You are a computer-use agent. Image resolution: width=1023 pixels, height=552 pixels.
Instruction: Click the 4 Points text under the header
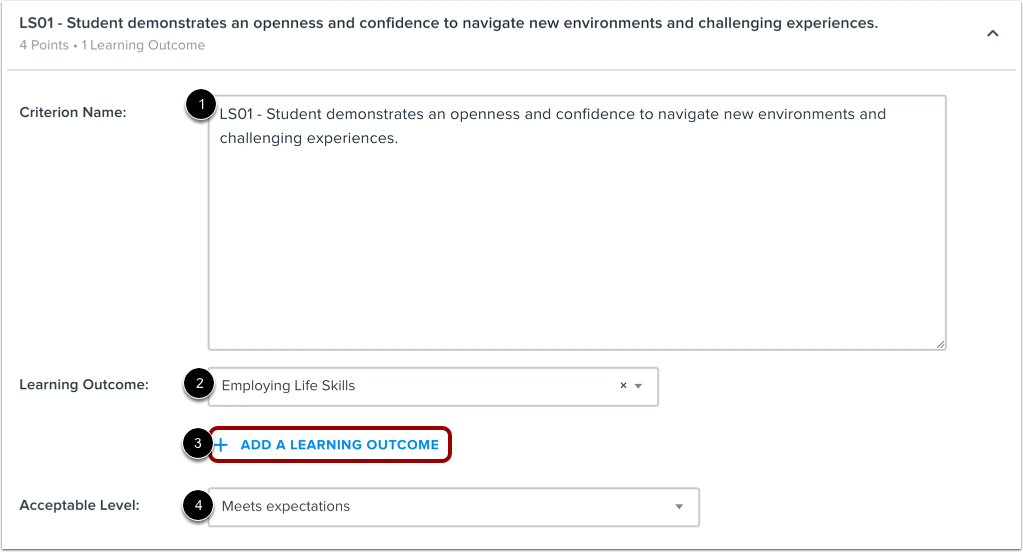pos(45,45)
